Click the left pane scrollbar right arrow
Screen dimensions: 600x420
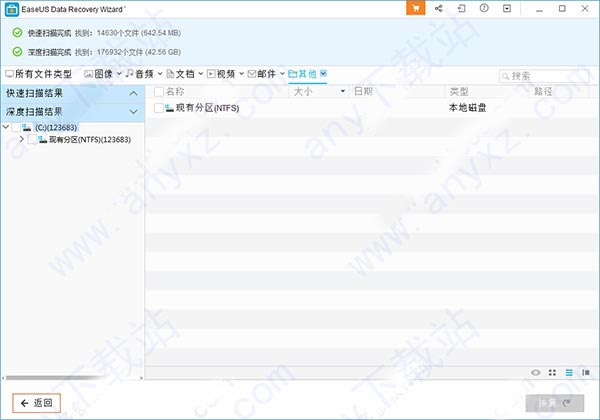141,378
